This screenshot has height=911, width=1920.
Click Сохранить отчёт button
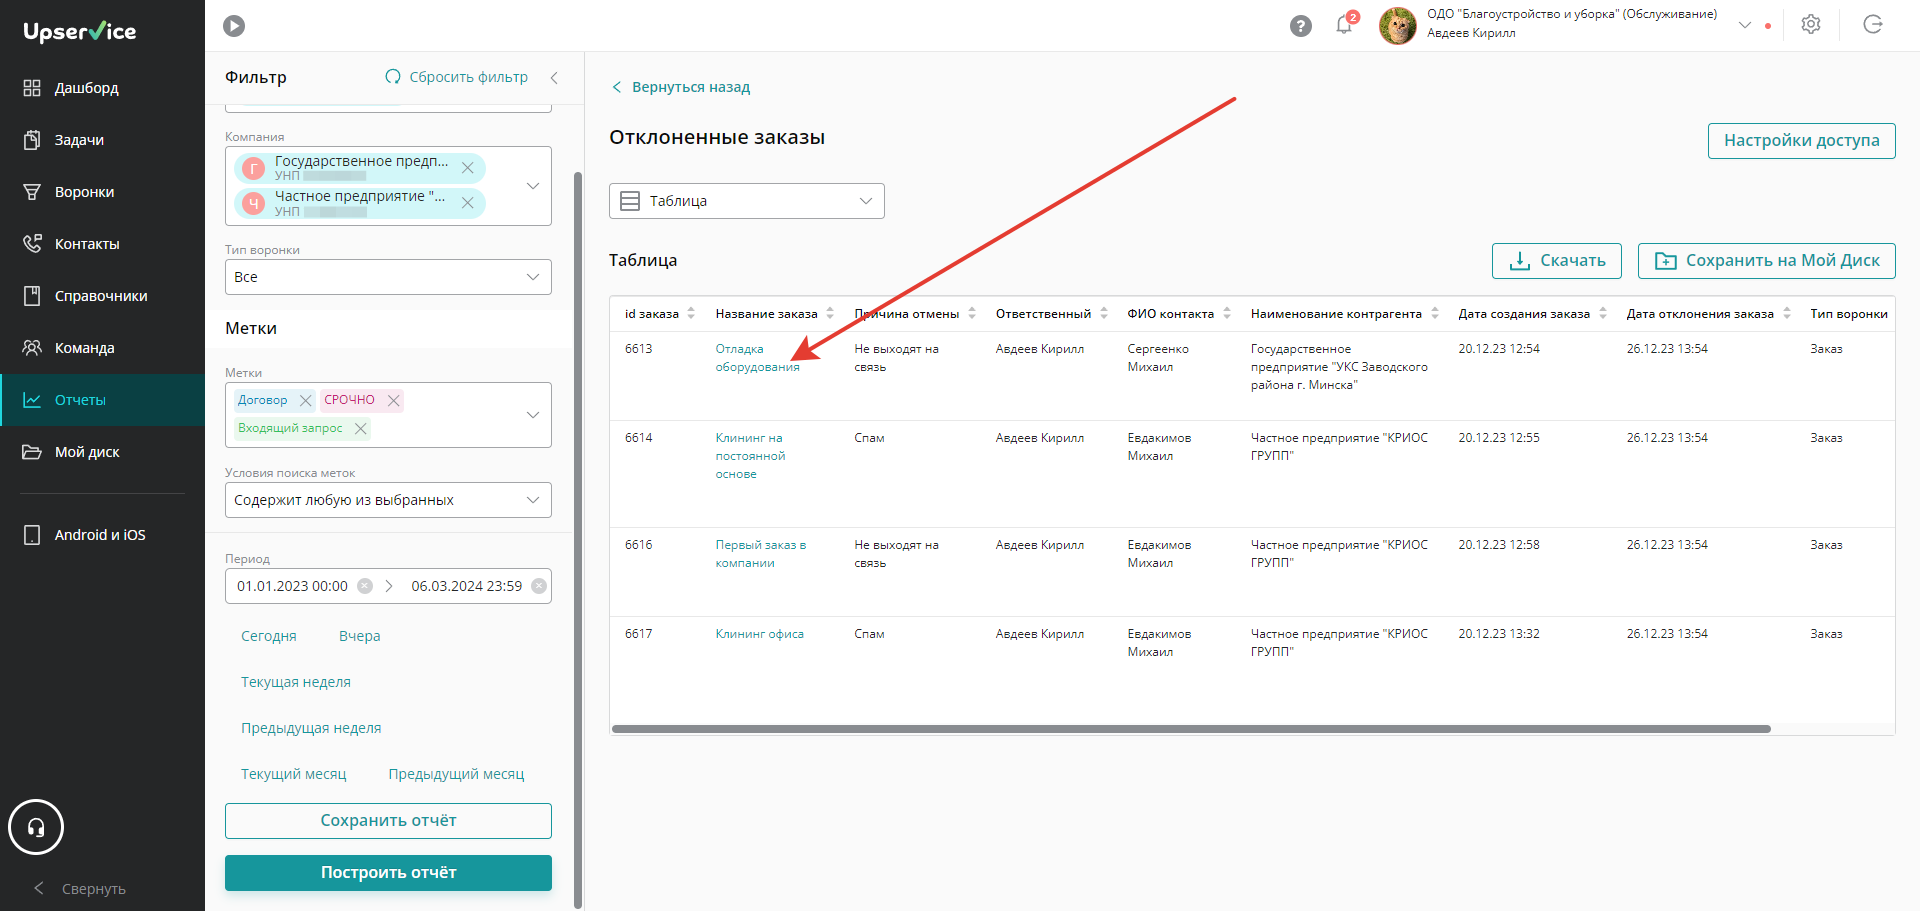click(x=388, y=821)
